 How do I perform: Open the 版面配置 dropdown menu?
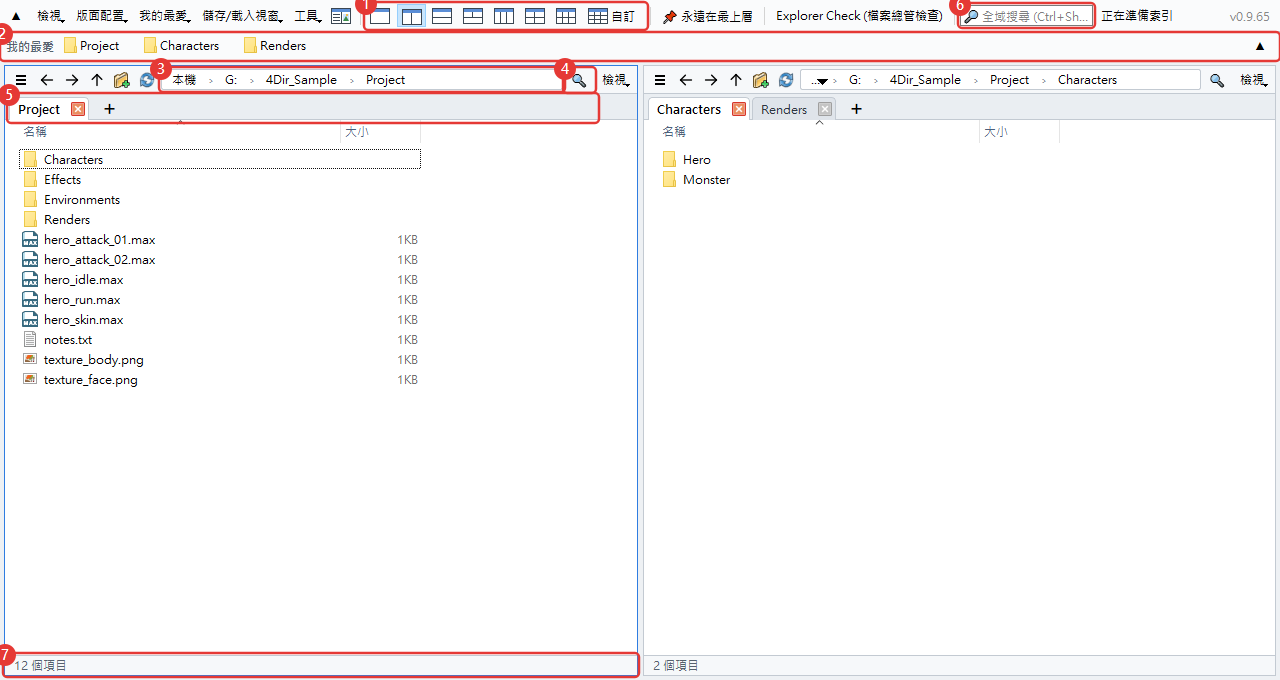tap(101, 16)
